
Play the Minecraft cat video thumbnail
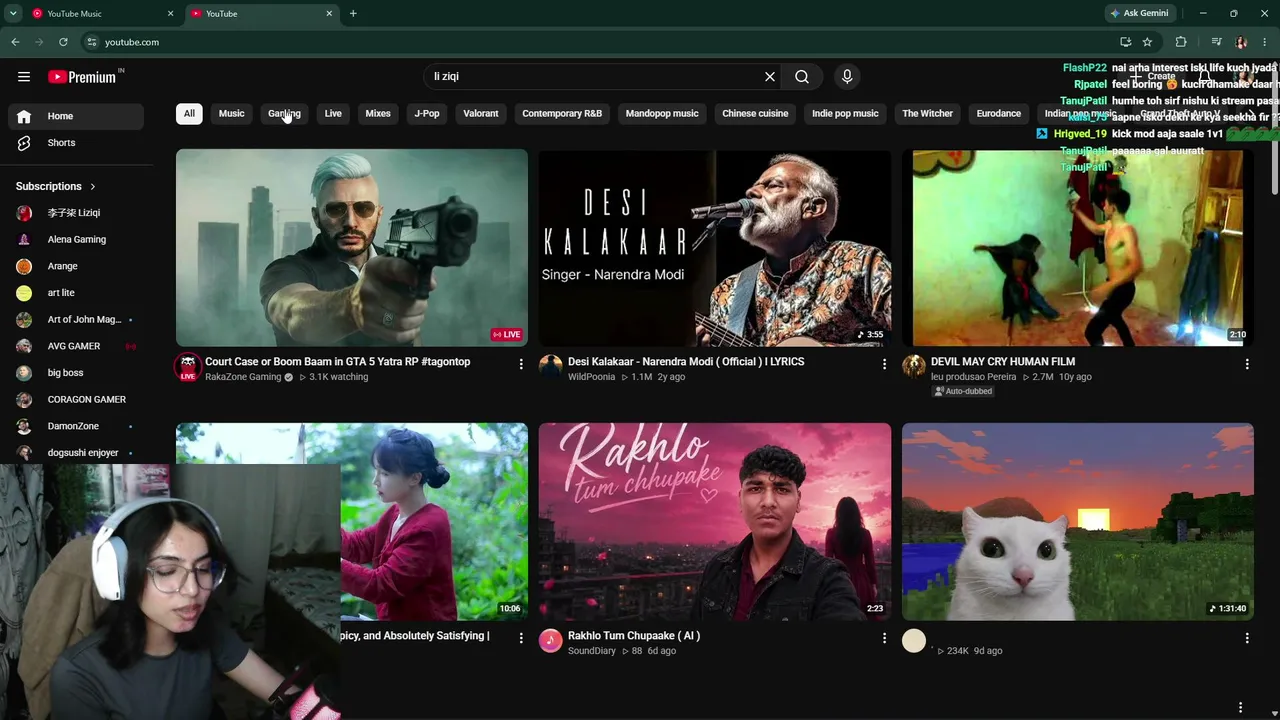click(x=1078, y=522)
